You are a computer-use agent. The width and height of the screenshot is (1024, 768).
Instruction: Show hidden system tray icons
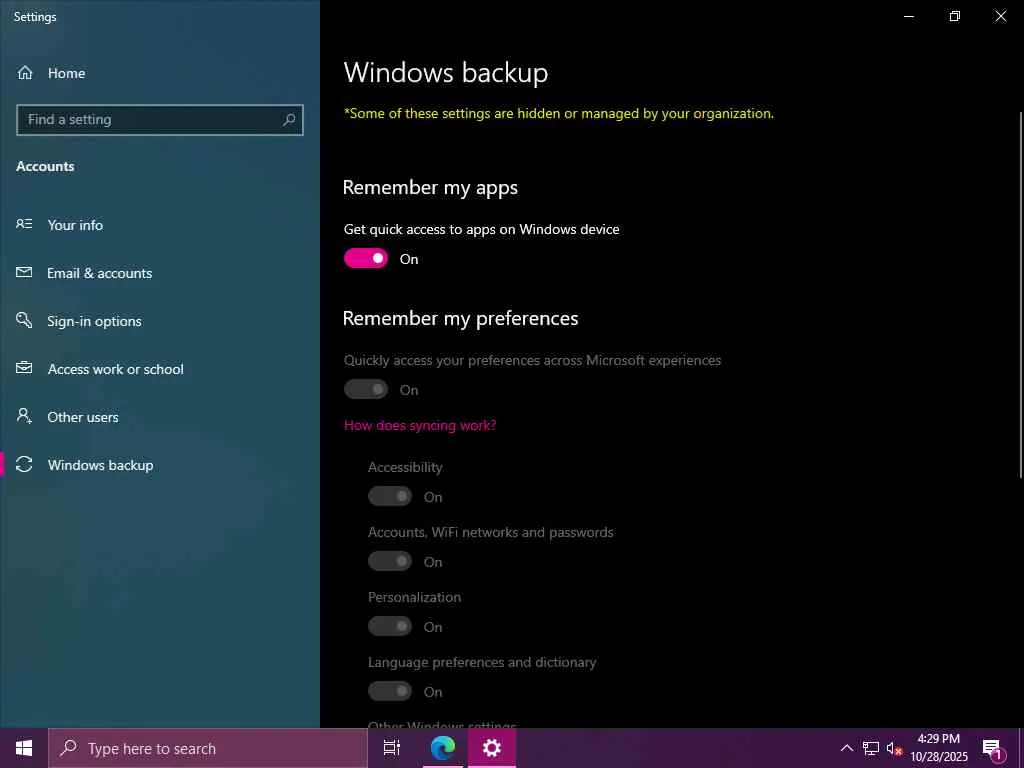tap(846, 748)
